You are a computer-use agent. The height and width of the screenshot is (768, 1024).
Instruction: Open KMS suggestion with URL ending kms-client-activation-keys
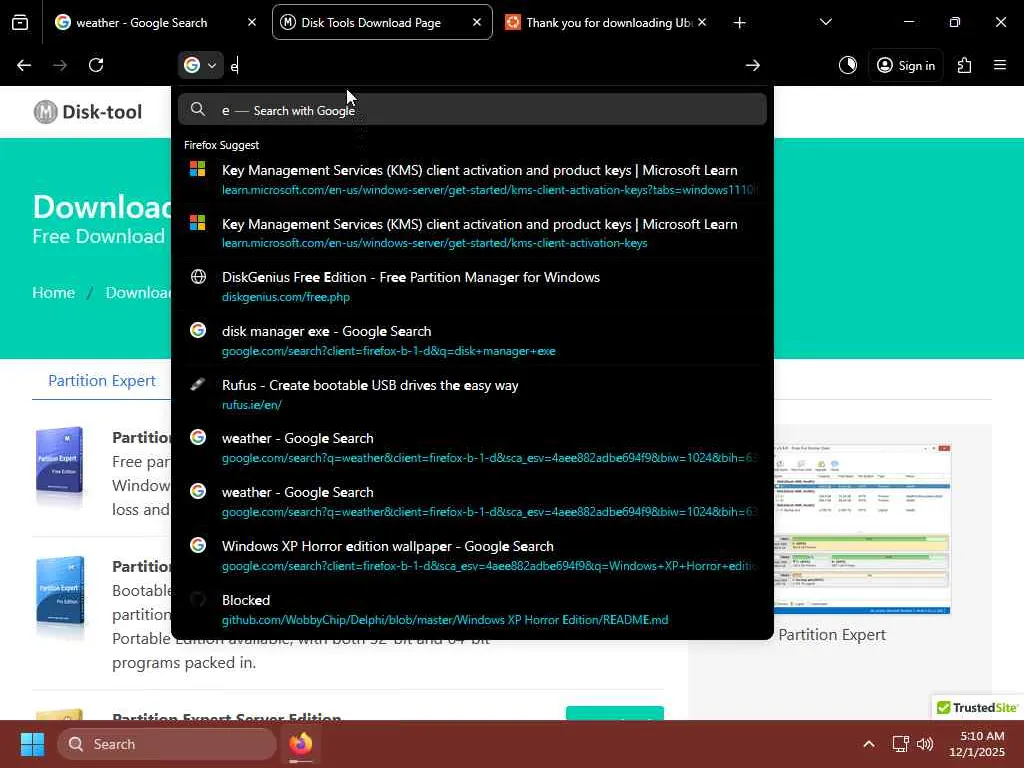click(x=472, y=232)
